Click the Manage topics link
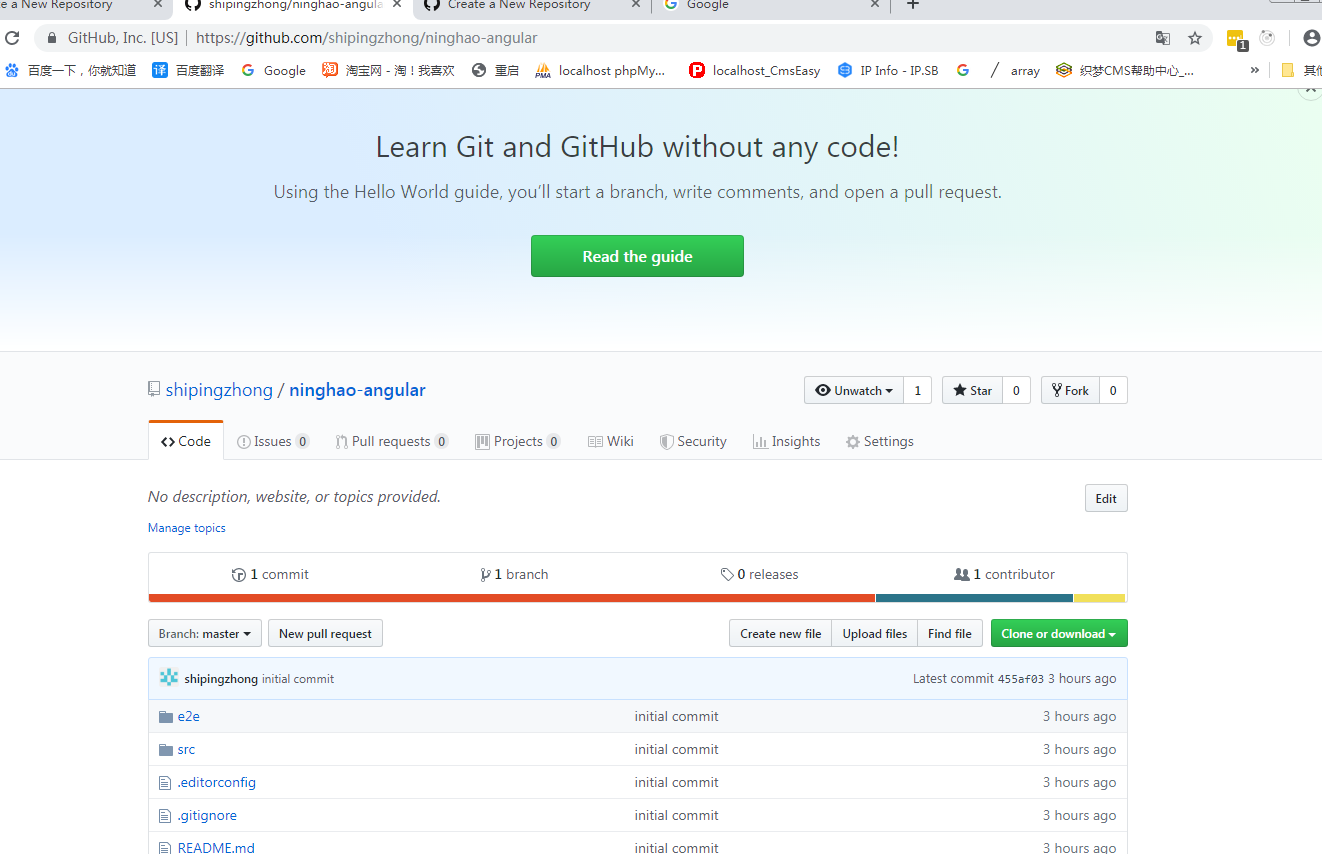The image size is (1322, 854). click(187, 528)
